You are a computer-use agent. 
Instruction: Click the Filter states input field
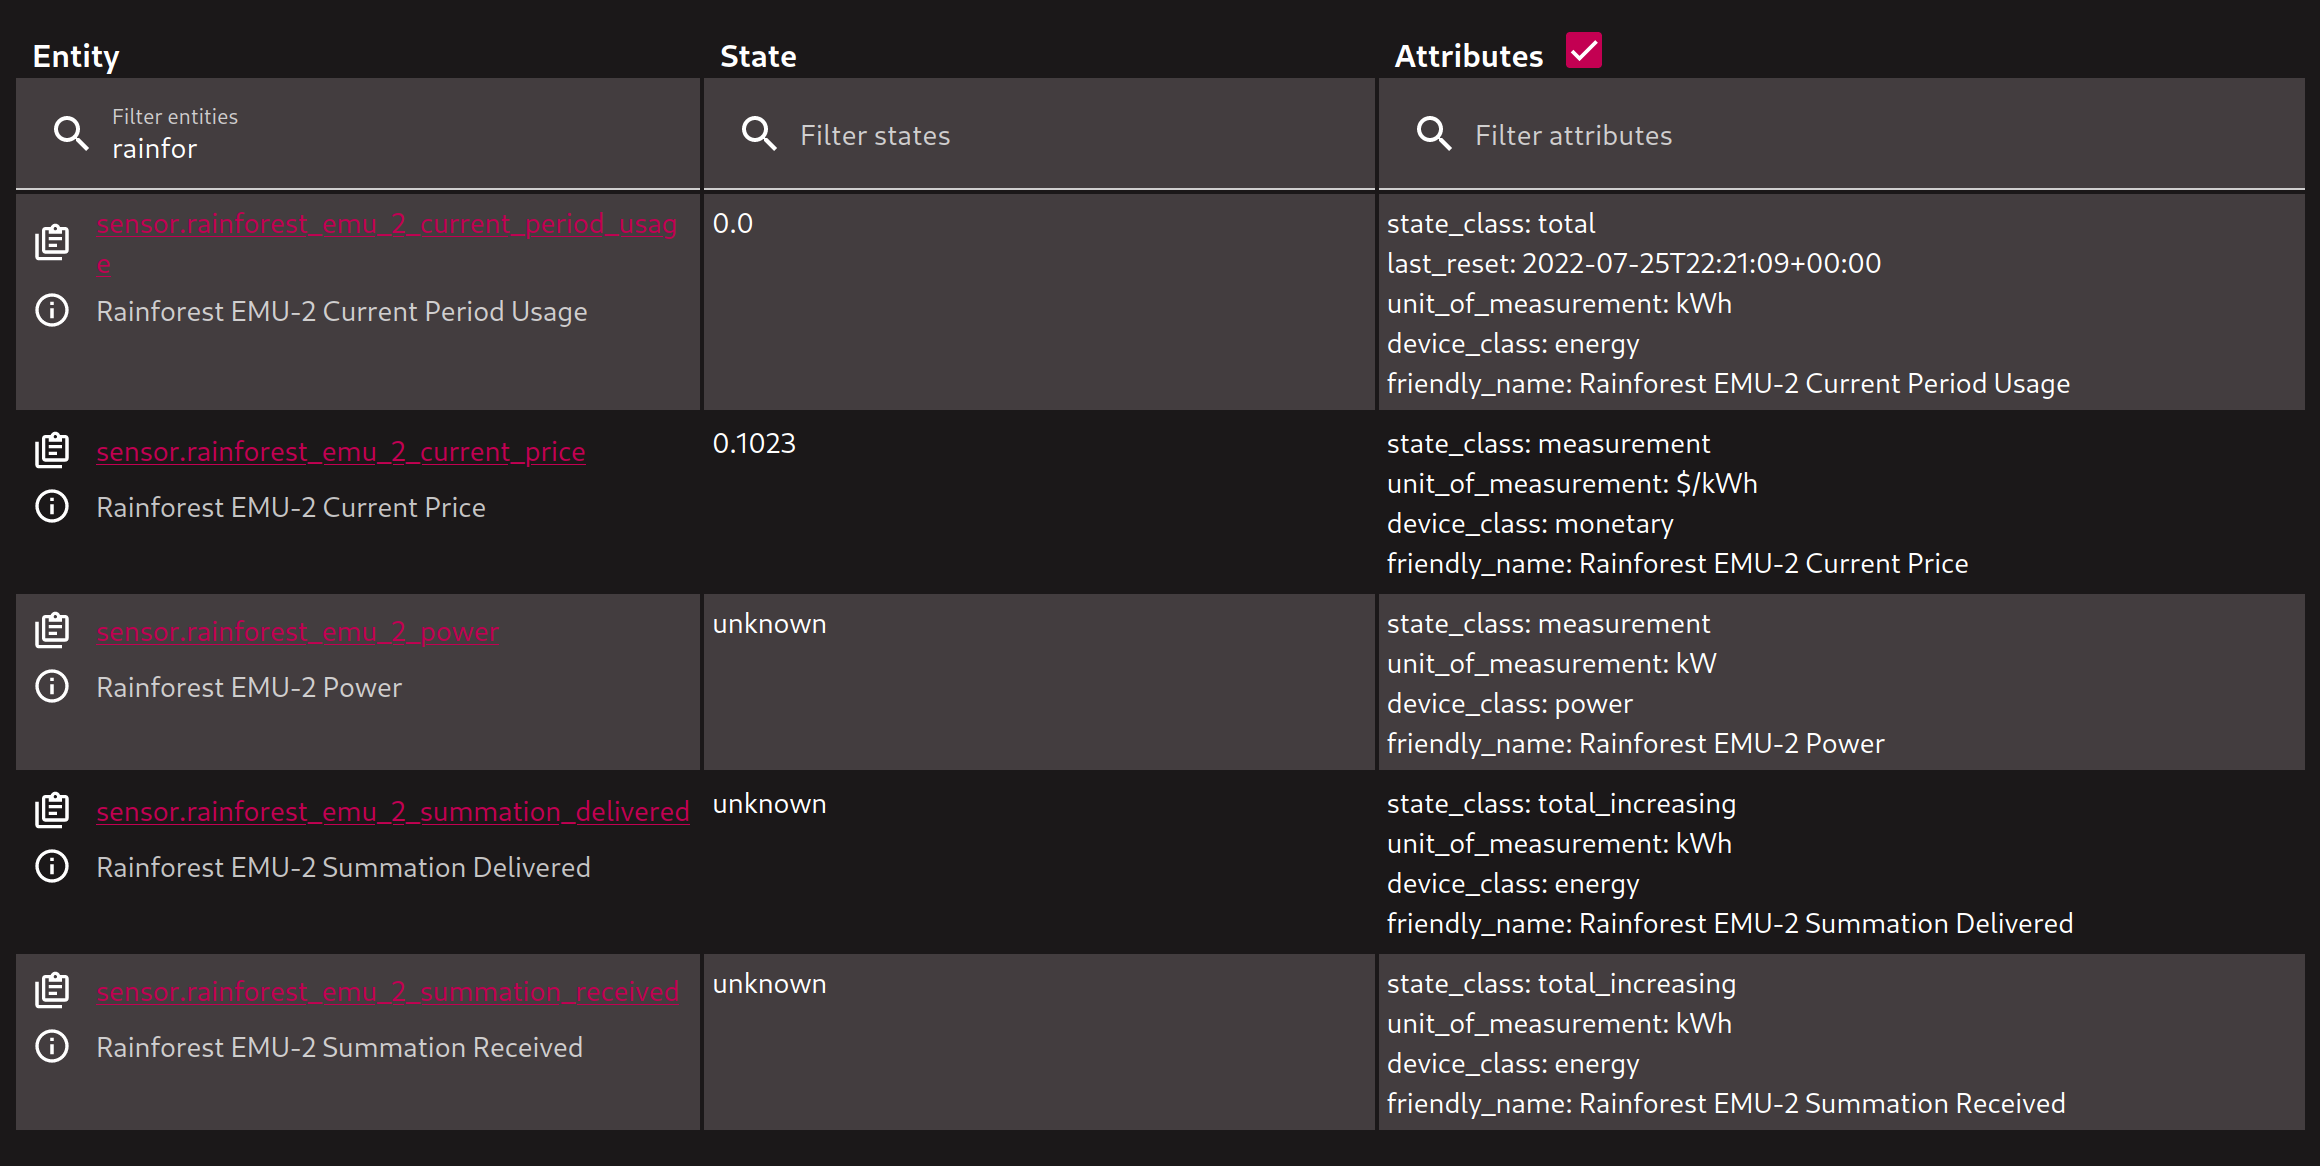[x=1000, y=134]
